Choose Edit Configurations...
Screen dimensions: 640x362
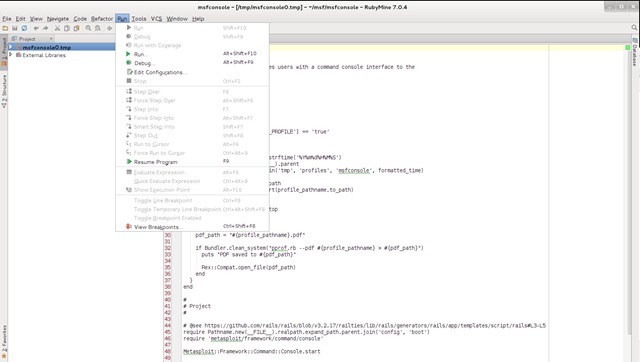click(192, 72)
